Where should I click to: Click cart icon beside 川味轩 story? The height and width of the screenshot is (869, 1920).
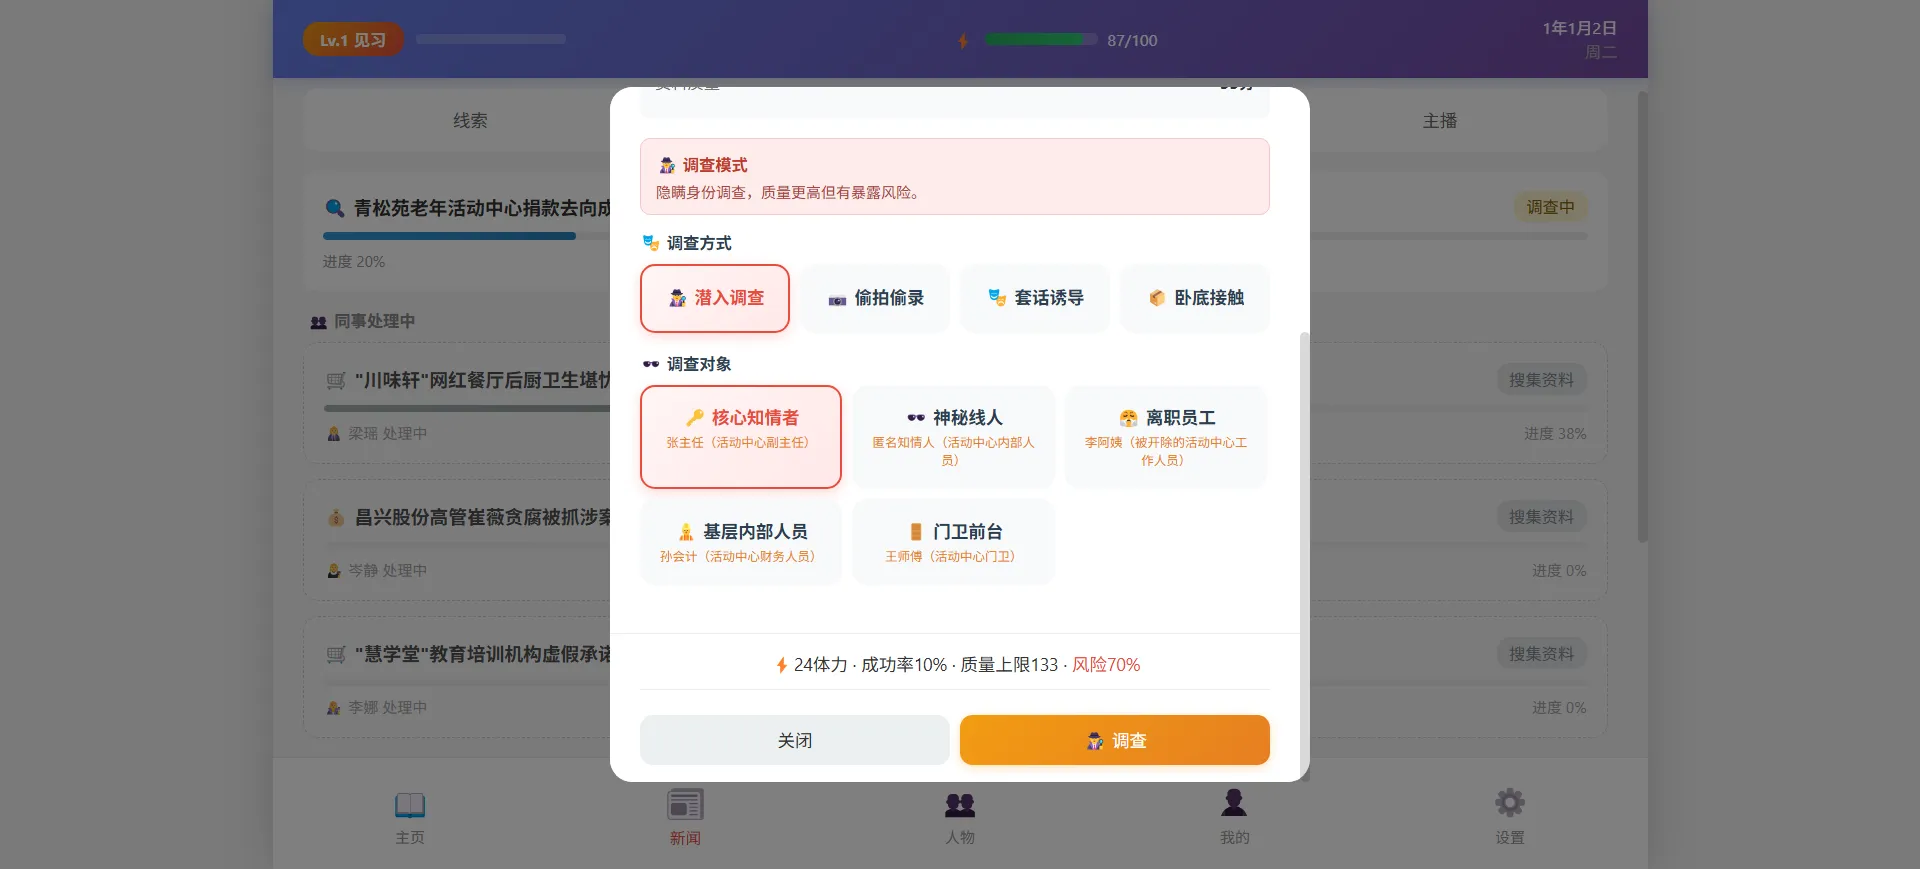pyautogui.click(x=336, y=381)
